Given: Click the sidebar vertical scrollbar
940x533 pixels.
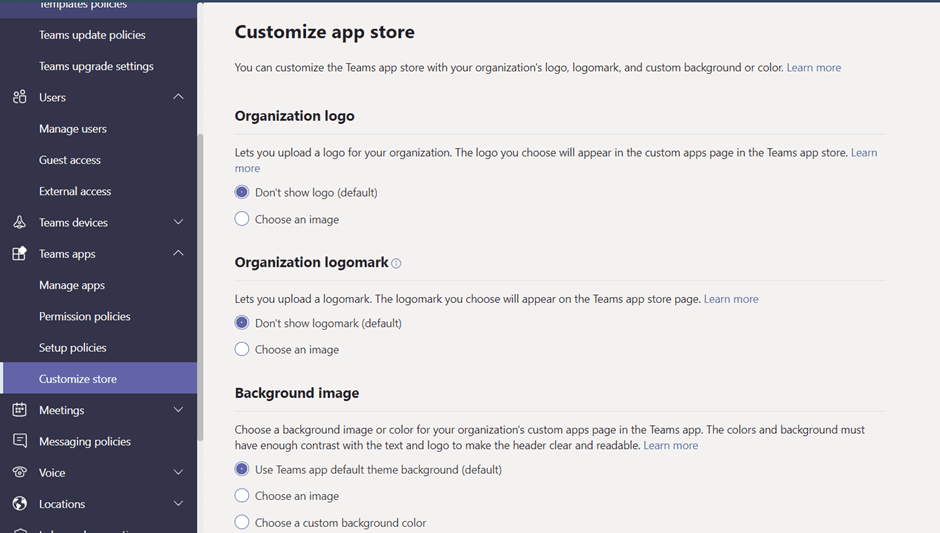Looking at the screenshot, I should 200,288.
